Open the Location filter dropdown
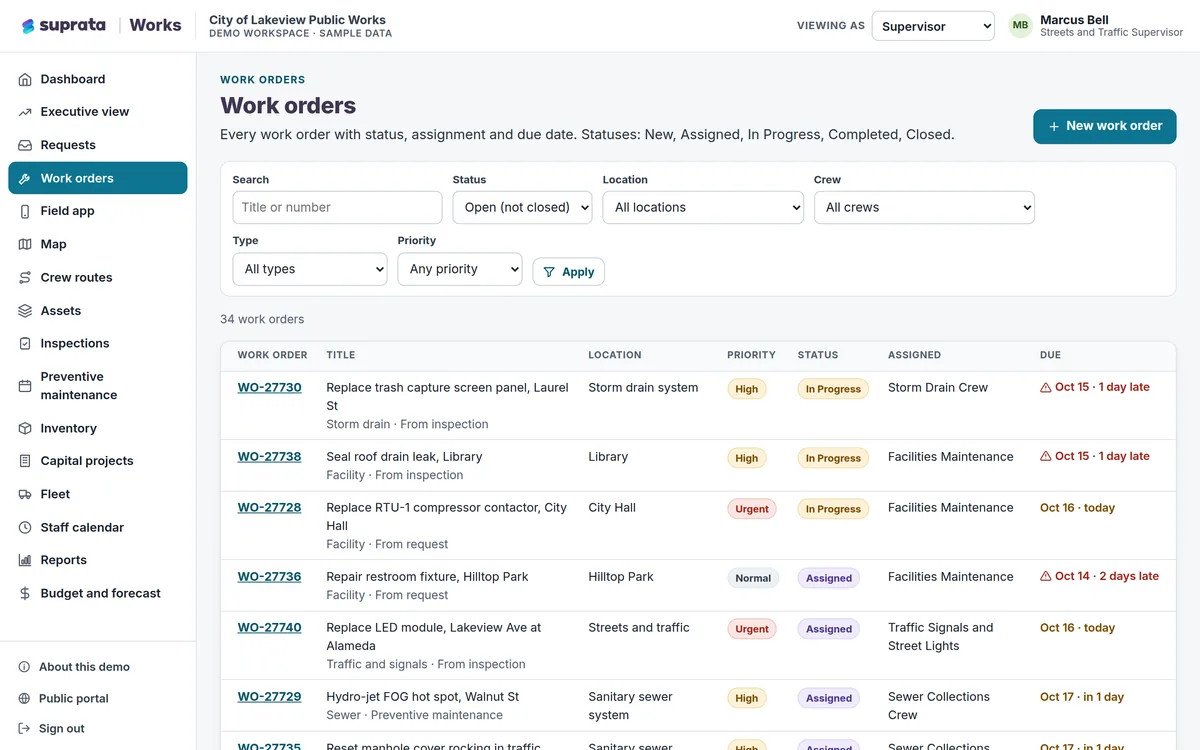Screen dimensions: 1200x750 (x=703, y=207)
